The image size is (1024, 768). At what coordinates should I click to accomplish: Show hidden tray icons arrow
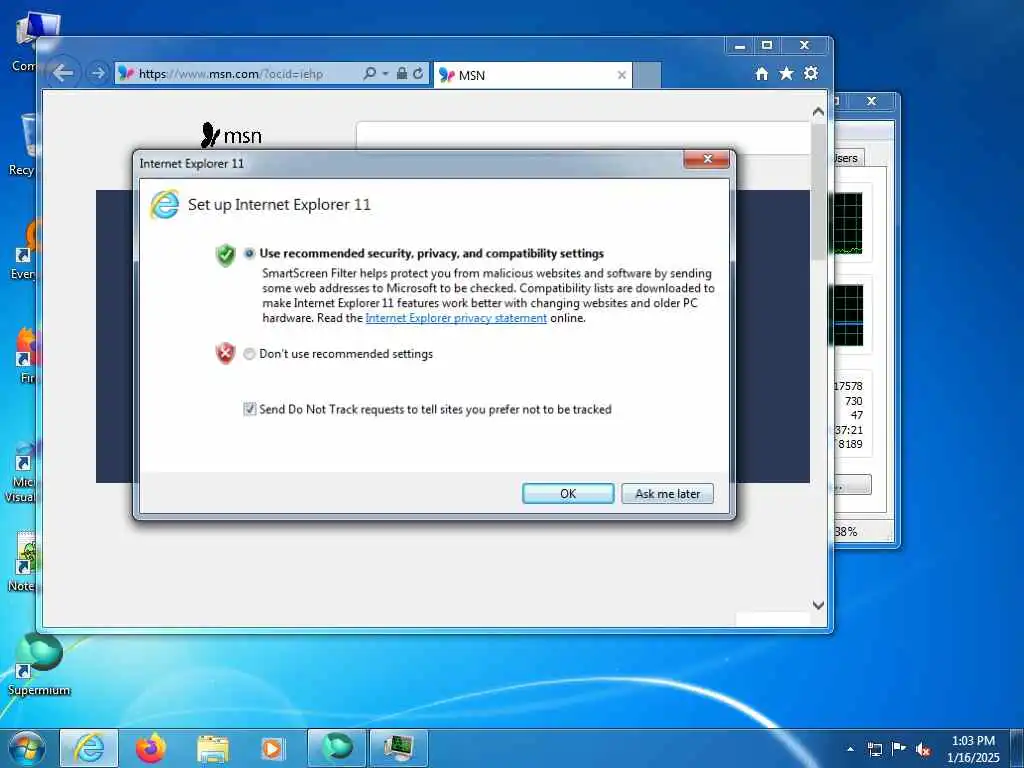(x=850, y=749)
